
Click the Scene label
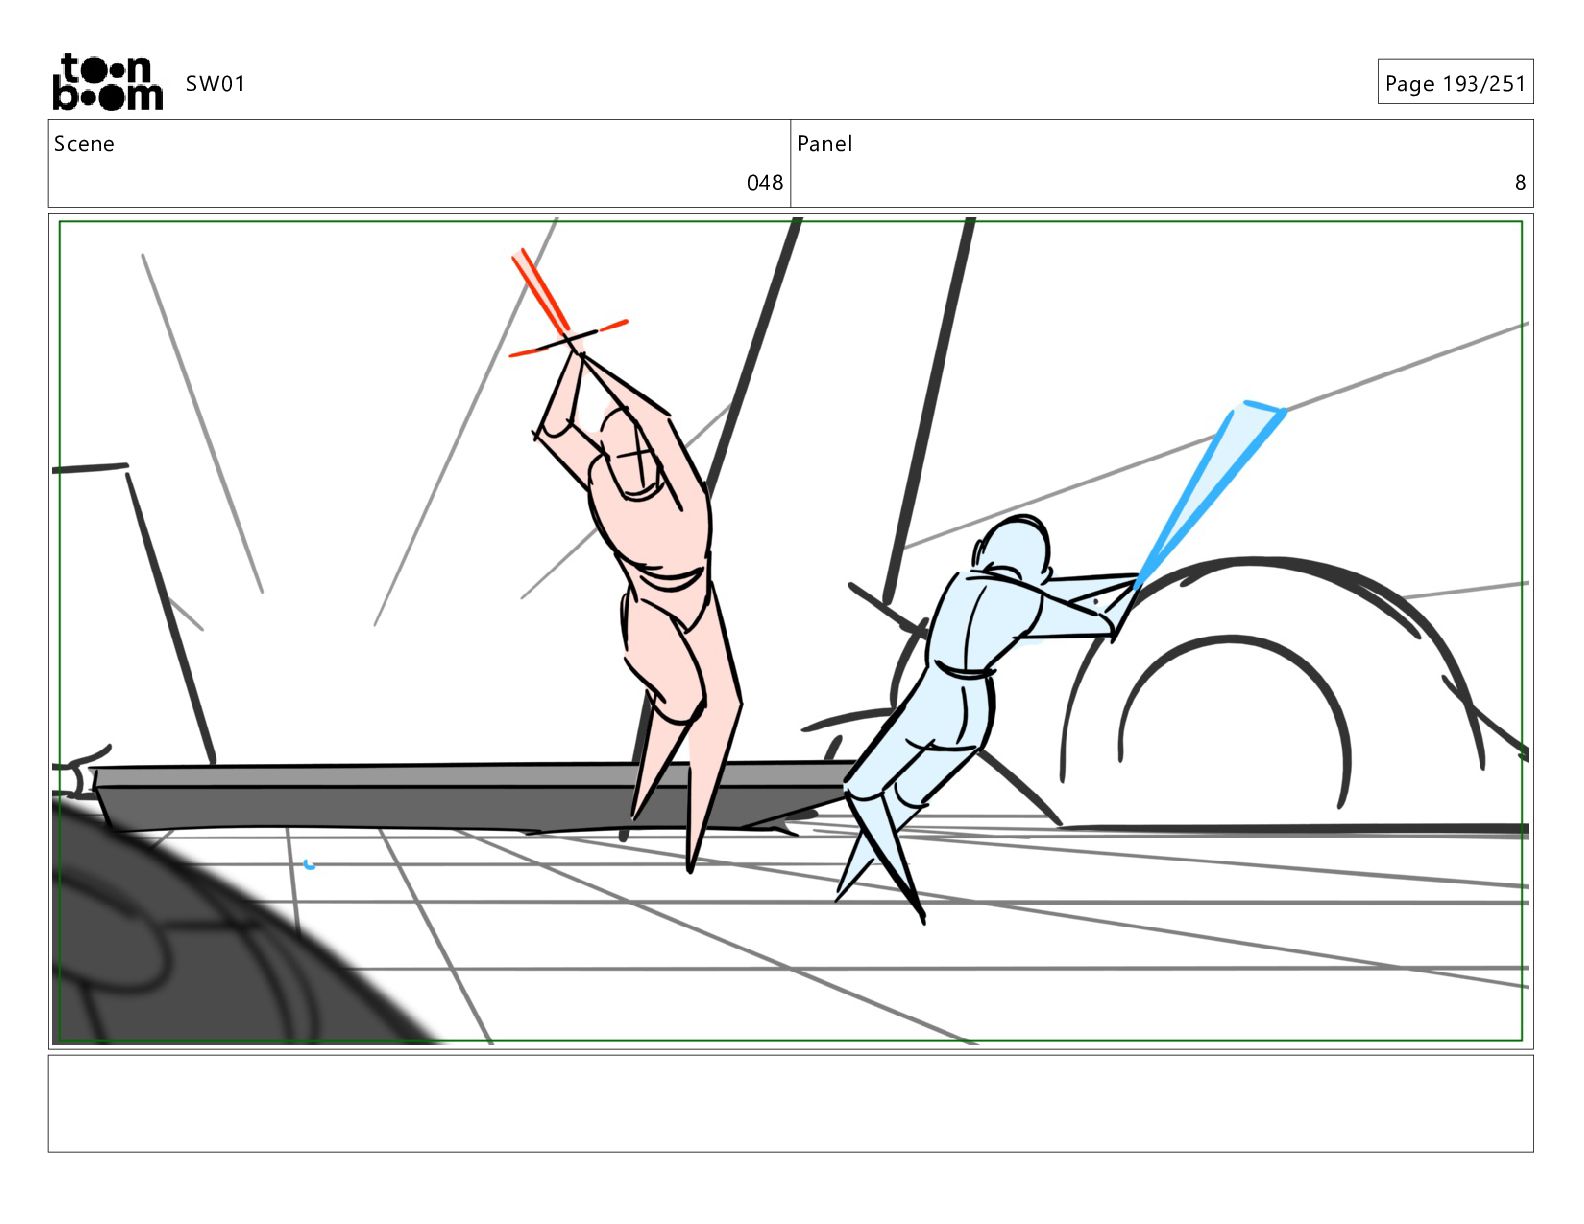(x=84, y=144)
